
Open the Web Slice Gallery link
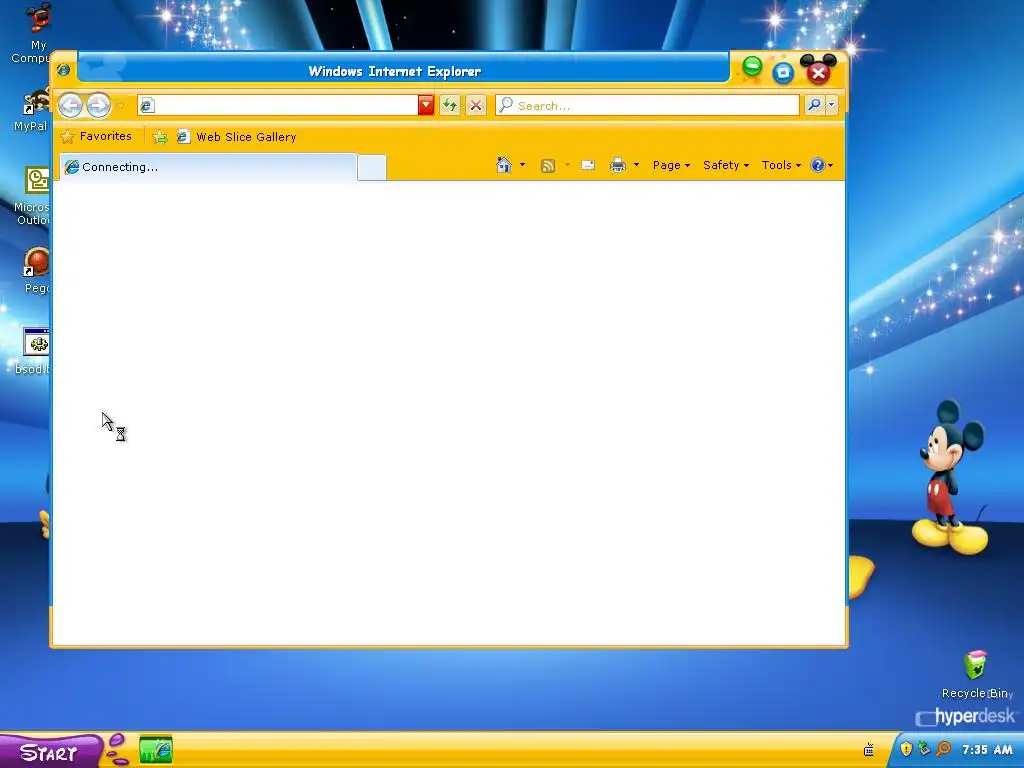point(236,136)
